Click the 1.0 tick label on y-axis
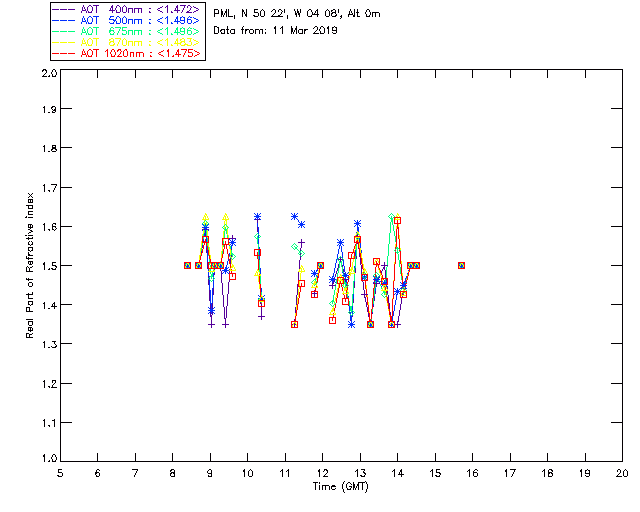Viewport: 640px width, 512px height. pyautogui.click(x=49, y=459)
